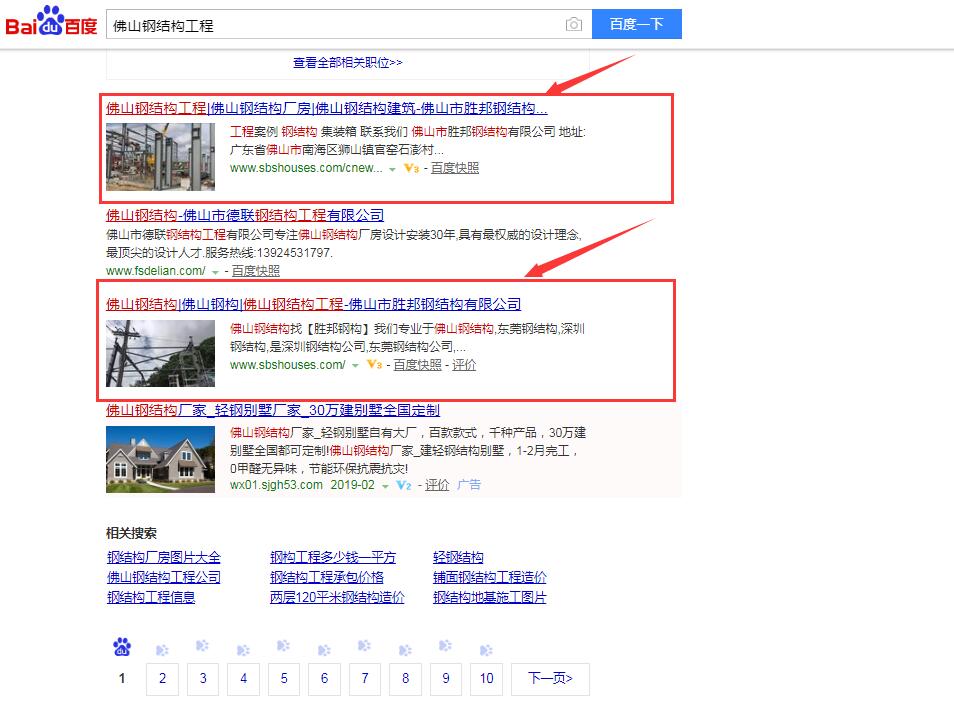The image size is (954, 711).
Task: Select related search 钢结构工程承包价格
Action: (x=326, y=577)
